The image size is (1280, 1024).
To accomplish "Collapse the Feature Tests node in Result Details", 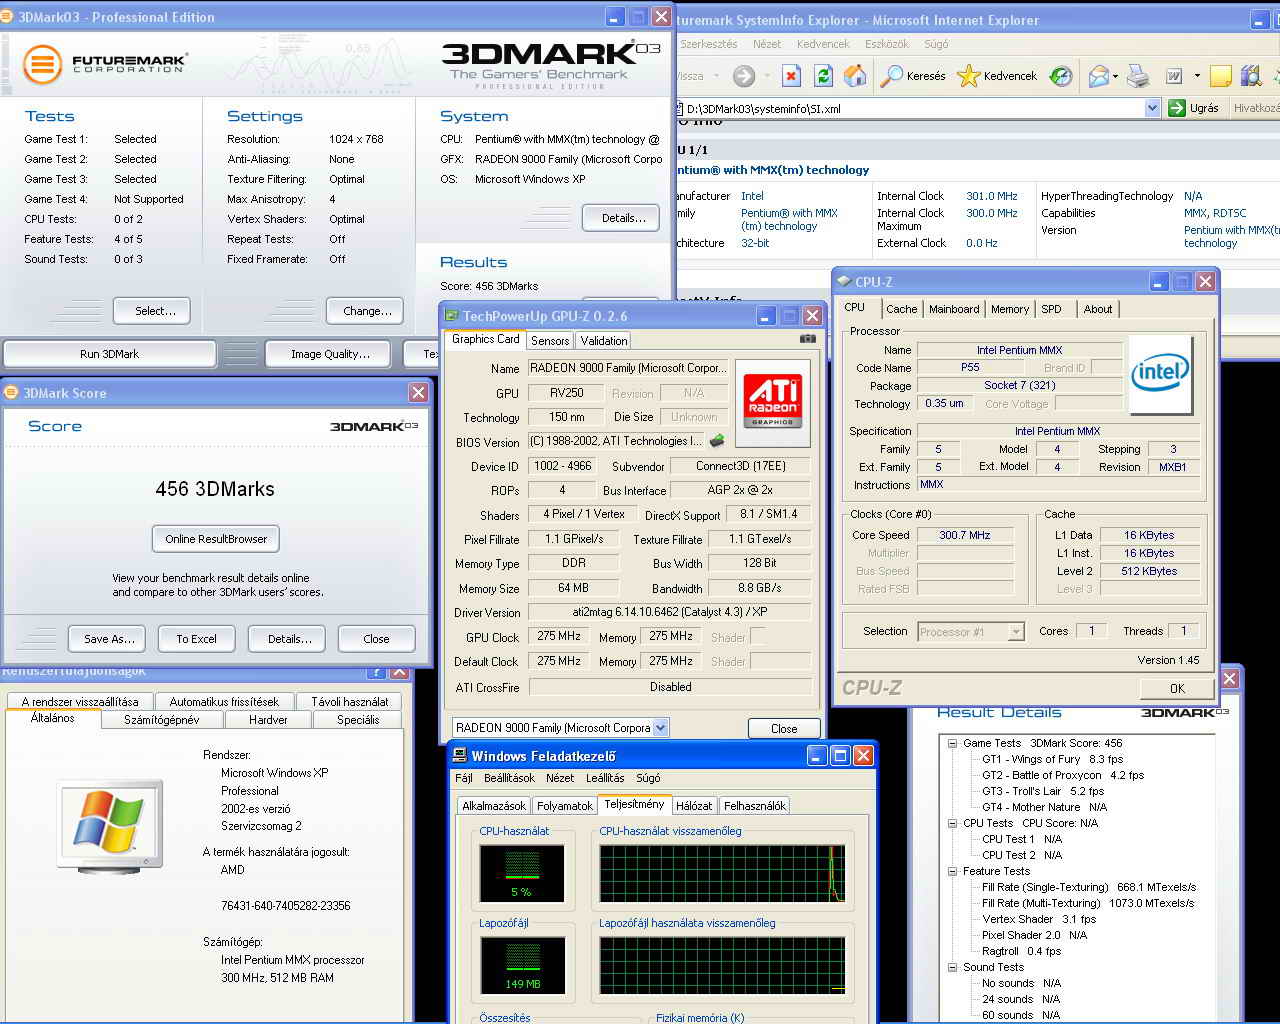I will pyautogui.click(x=952, y=871).
